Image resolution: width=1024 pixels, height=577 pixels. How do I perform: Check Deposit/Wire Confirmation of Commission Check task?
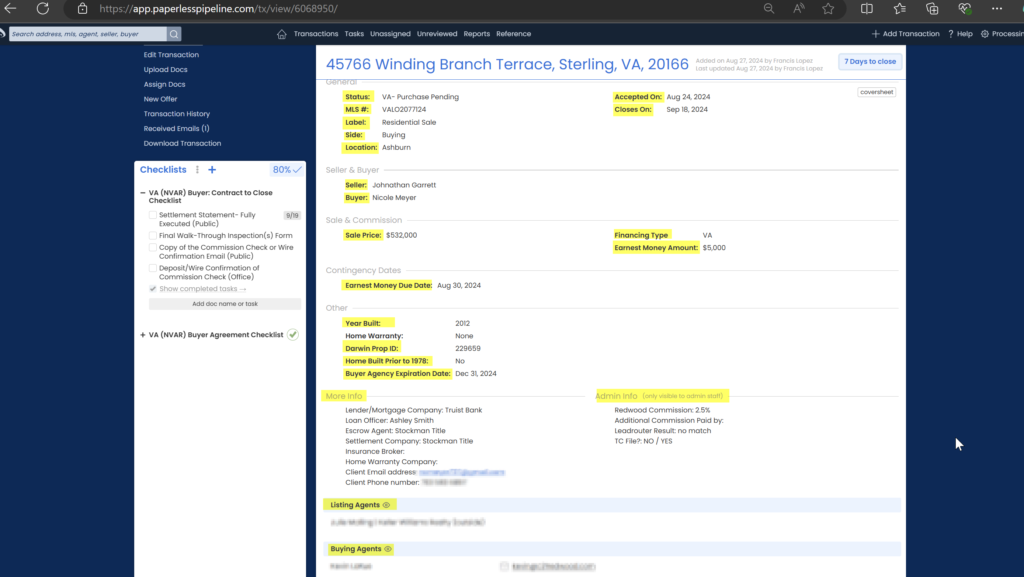153,268
